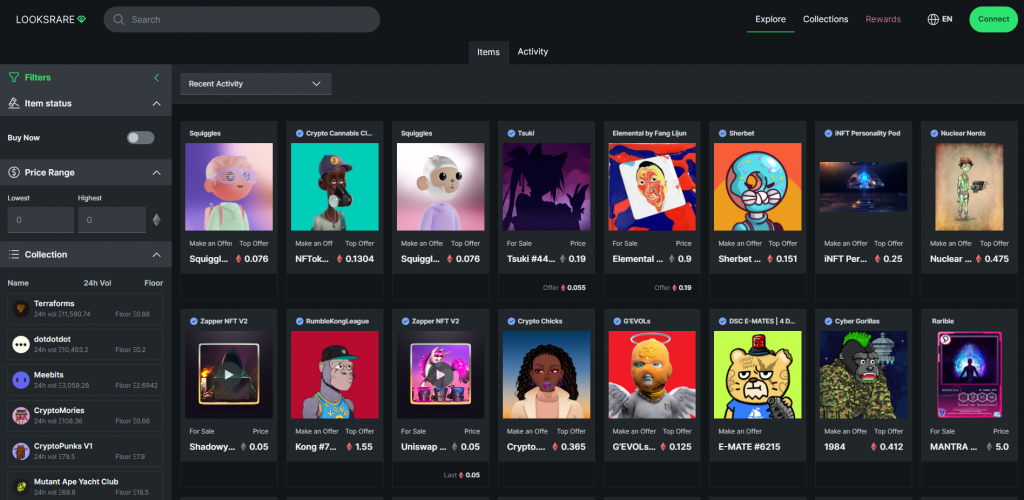Image resolution: width=1024 pixels, height=500 pixels.
Task: Open the dotdotdot collection row
Action: (85, 344)
